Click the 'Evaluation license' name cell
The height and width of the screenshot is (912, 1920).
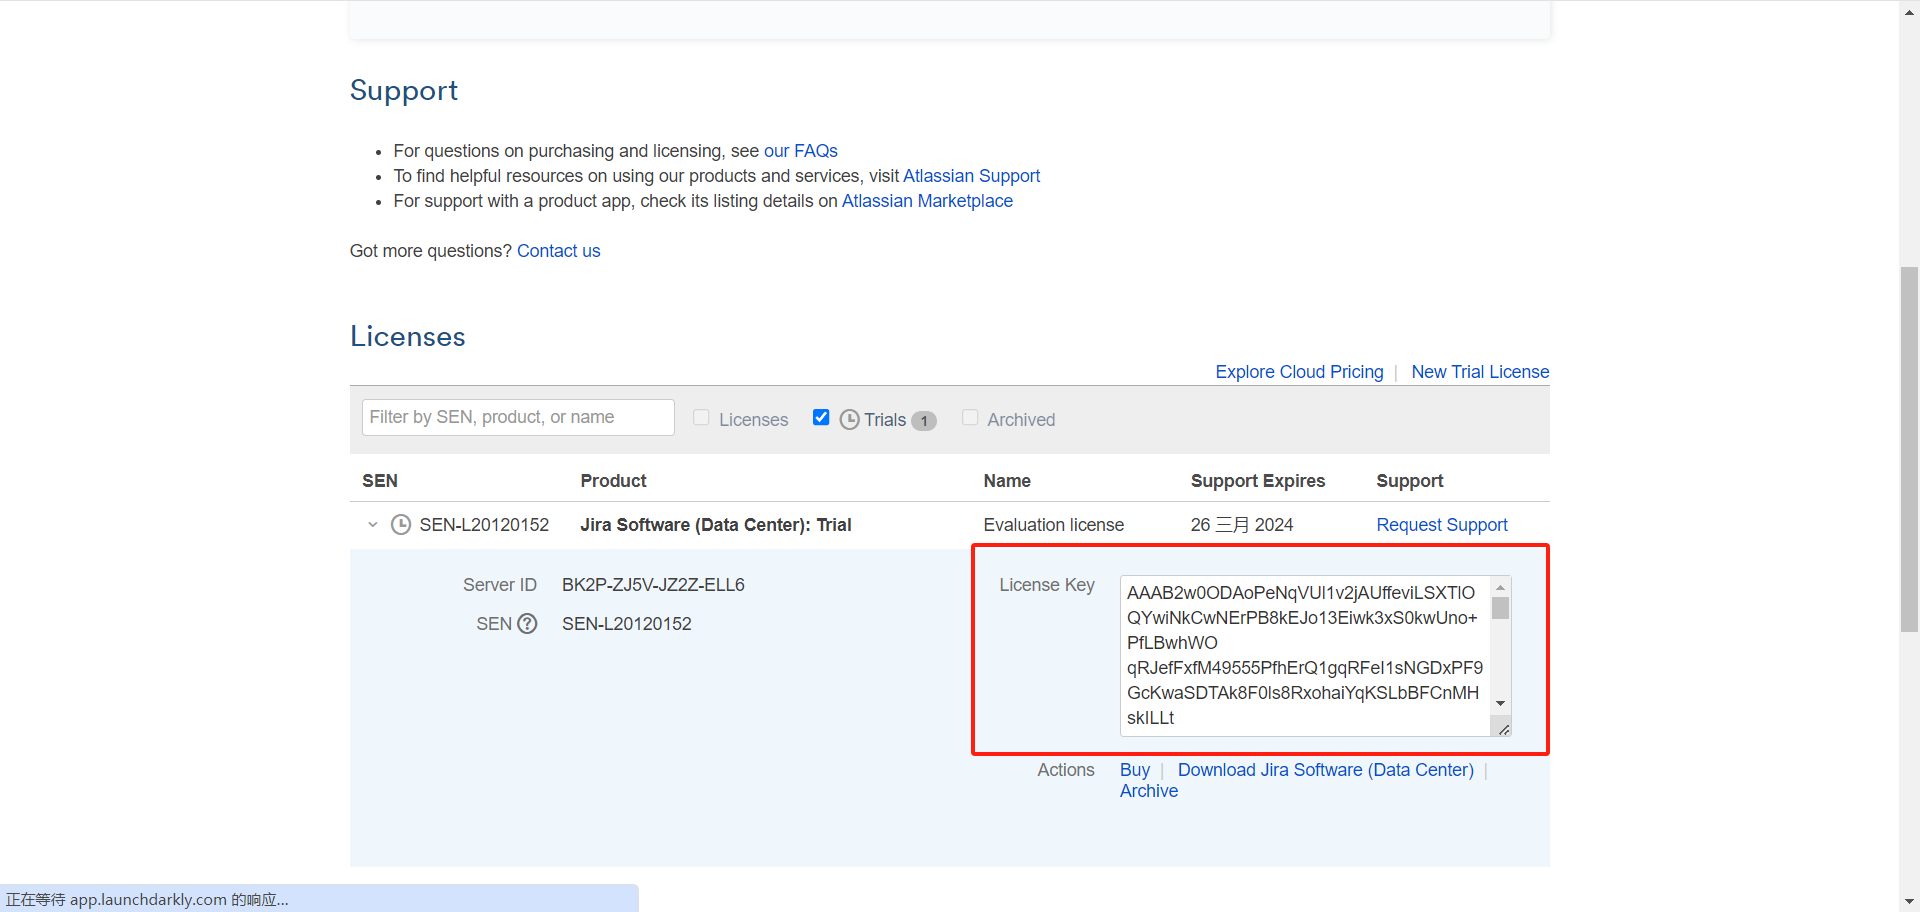click(x=1054, y=525)
